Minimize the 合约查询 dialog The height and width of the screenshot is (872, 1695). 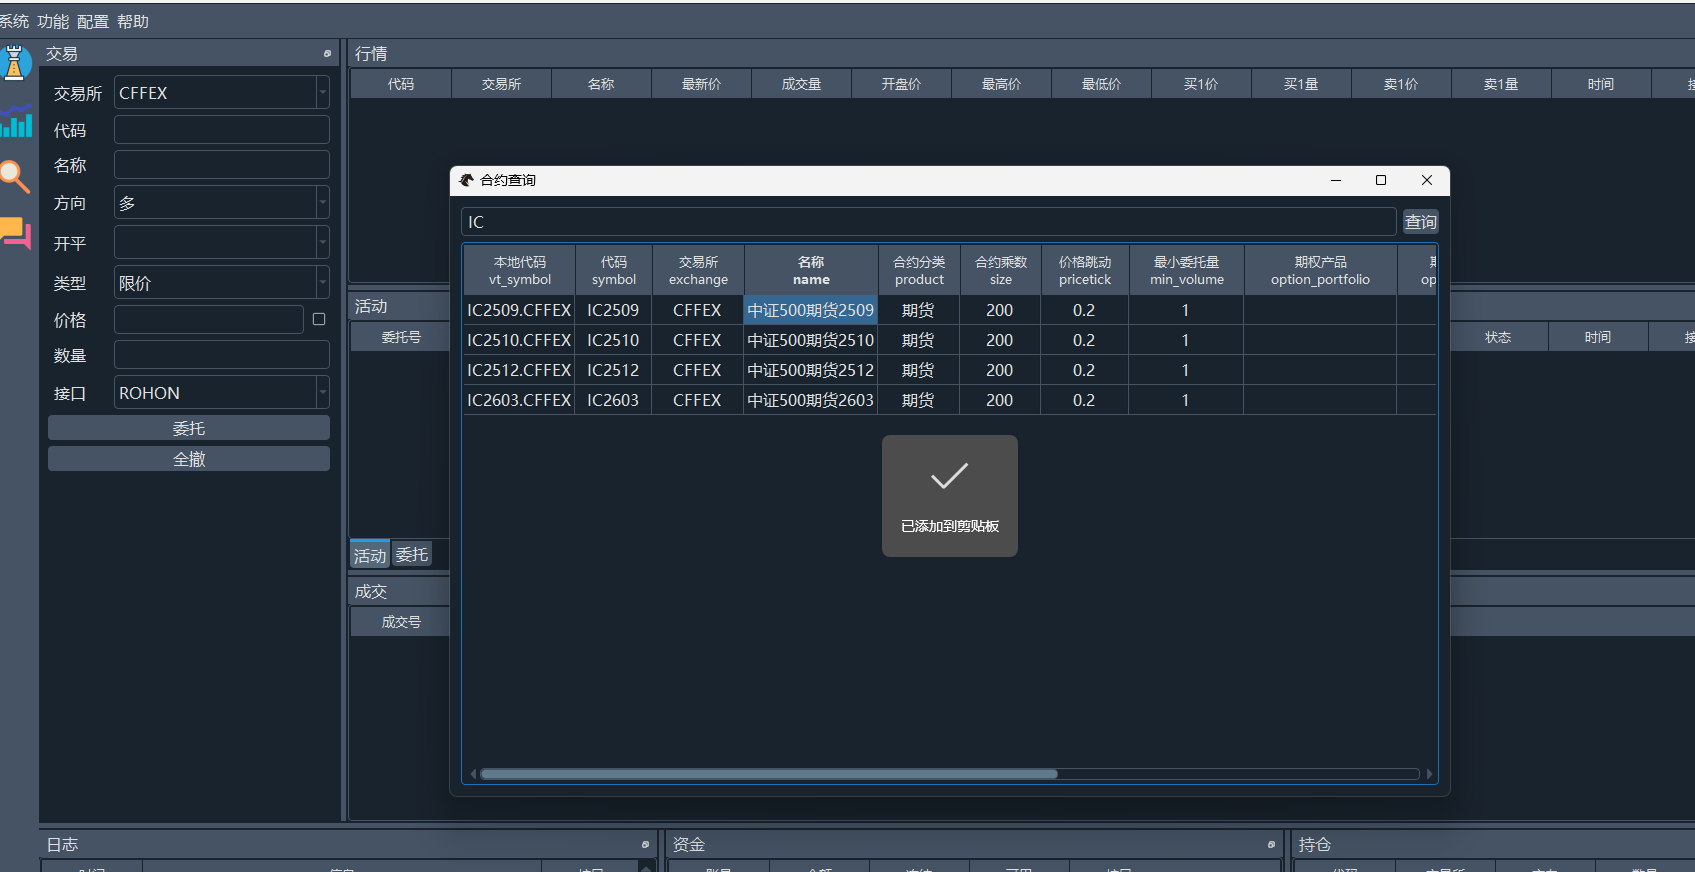(x=1335, y=180)
